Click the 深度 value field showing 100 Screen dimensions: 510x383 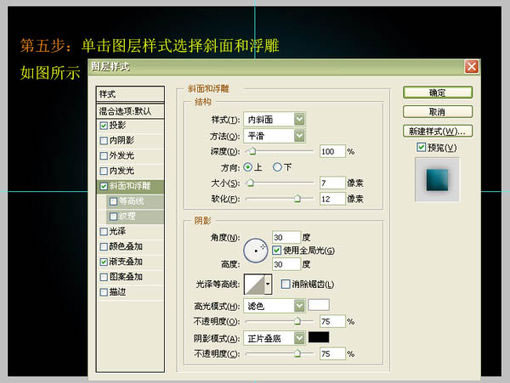click(332, 152)
